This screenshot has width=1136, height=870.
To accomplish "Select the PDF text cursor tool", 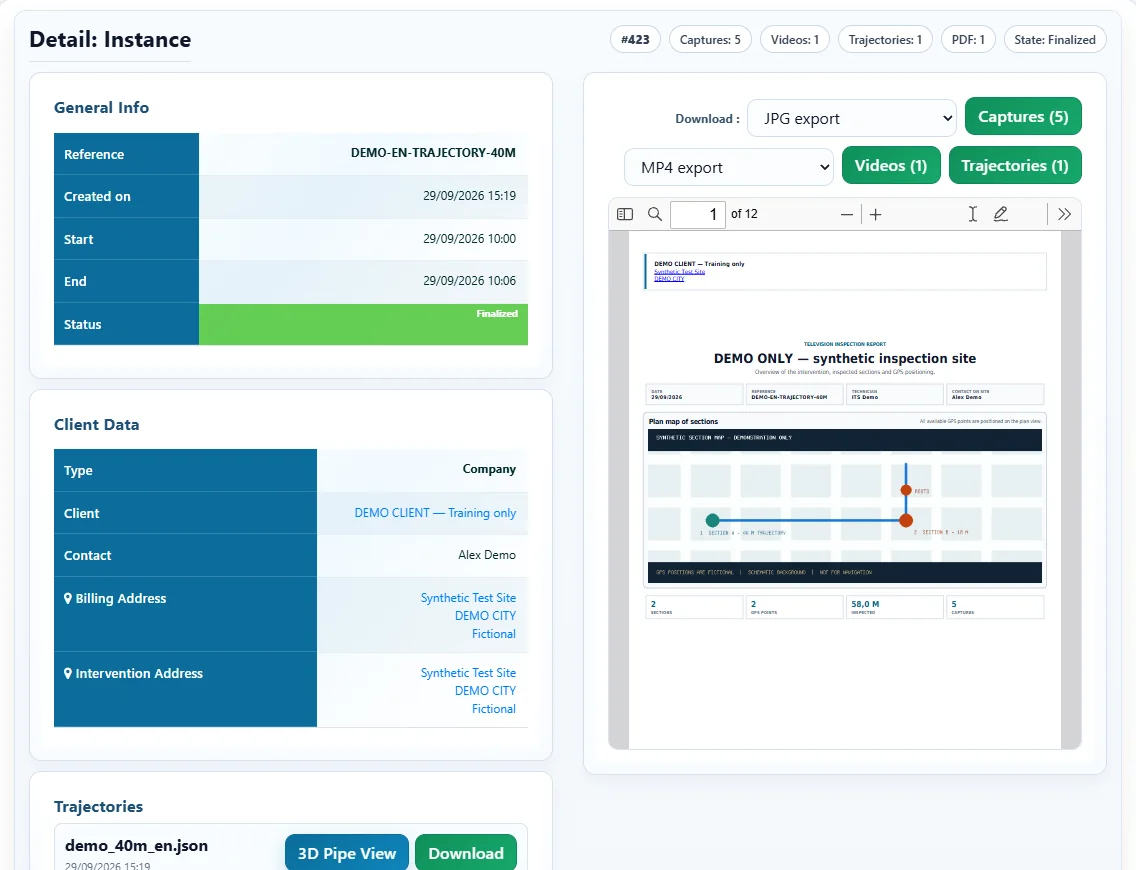I will point(972,214).
